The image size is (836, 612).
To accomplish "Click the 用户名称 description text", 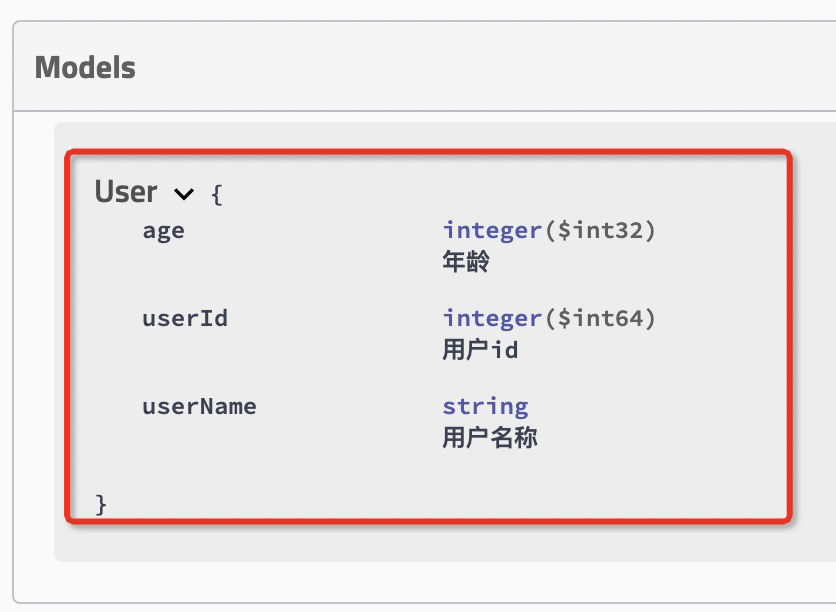I will tap(490, 439).
